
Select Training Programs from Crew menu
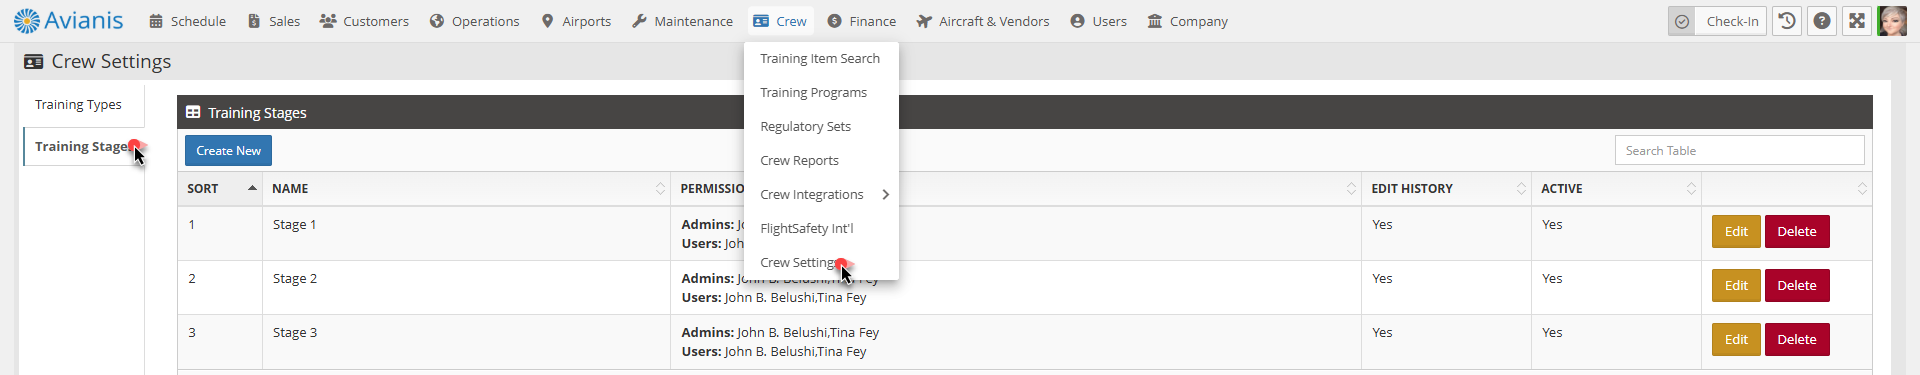coord(821,93)
